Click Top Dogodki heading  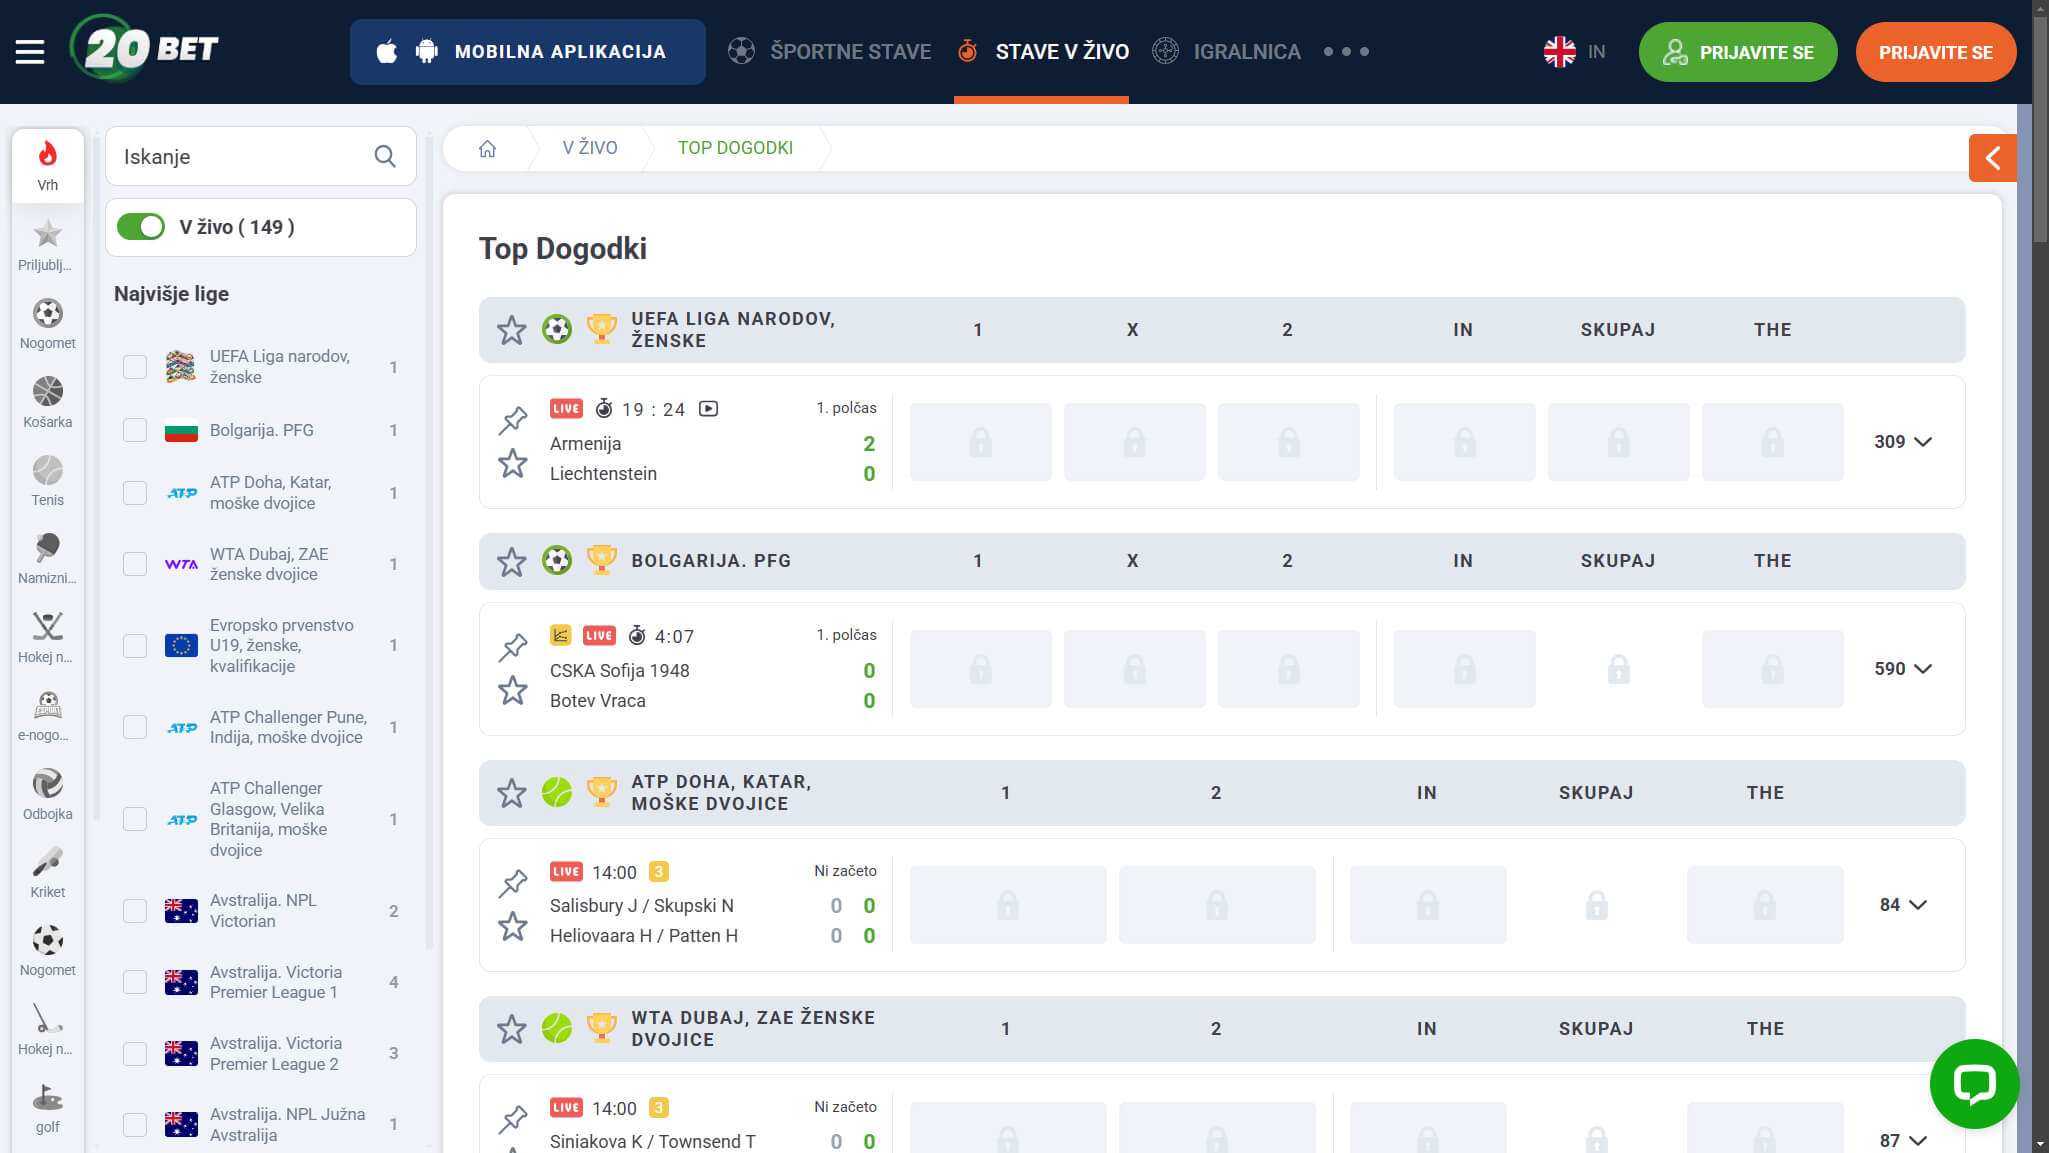[563, 248]
